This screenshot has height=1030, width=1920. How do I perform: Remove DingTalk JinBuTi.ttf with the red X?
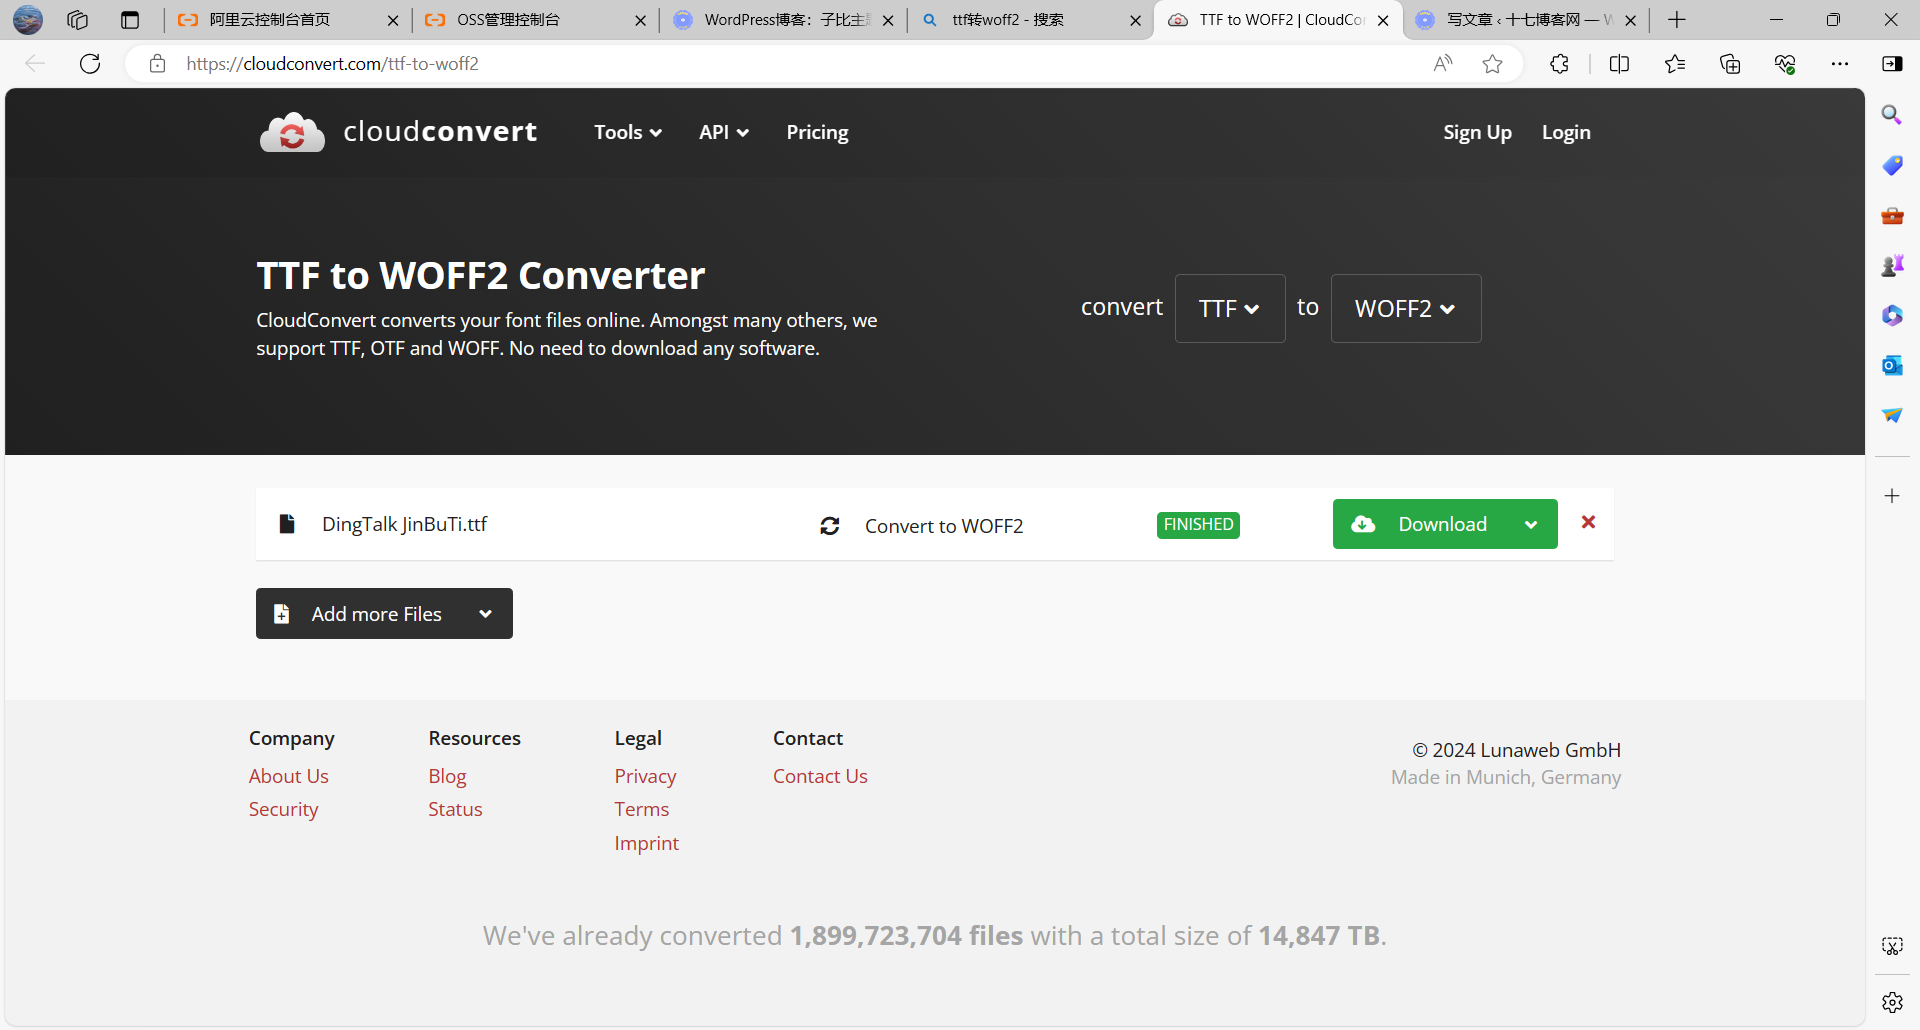(1588, 522)
